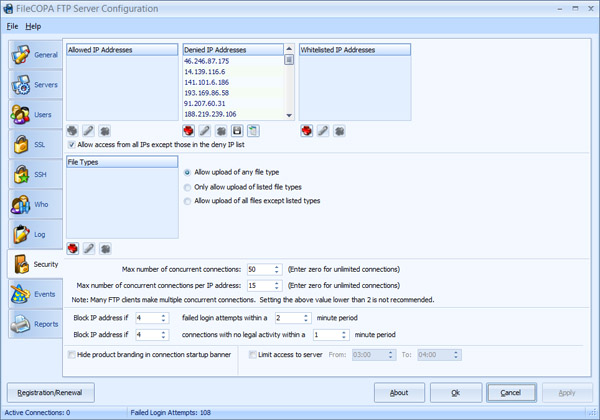Delete the selected allowed IP address
The image size is (600, 420).
[104, 131]
